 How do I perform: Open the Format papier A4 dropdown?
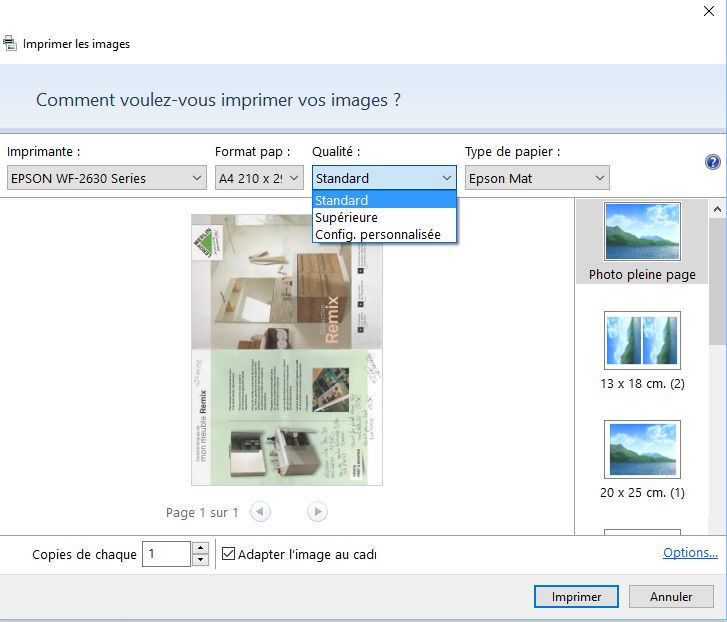259,178
